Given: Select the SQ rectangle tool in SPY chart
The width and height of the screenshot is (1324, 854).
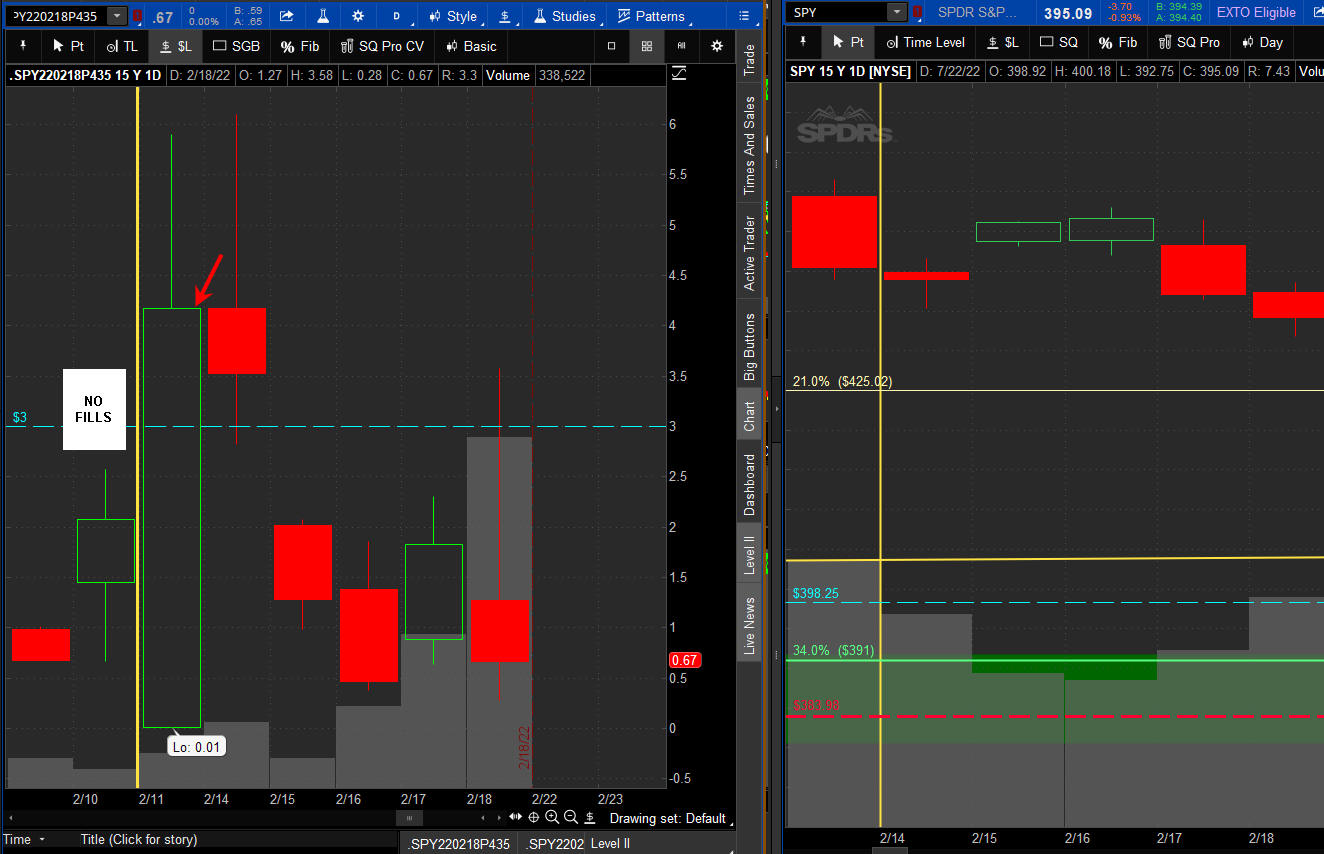Looking at the screenshot, I should 1058,42.
